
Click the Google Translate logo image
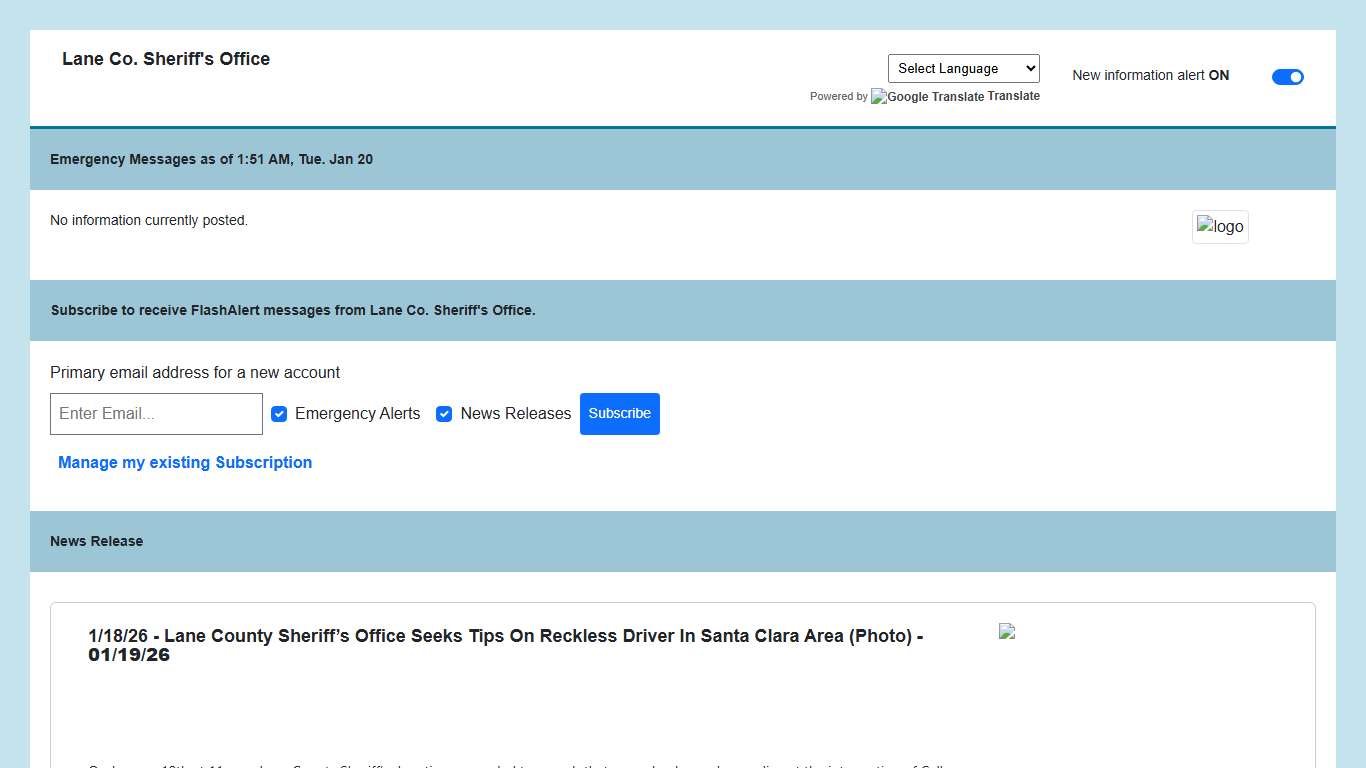927,97
